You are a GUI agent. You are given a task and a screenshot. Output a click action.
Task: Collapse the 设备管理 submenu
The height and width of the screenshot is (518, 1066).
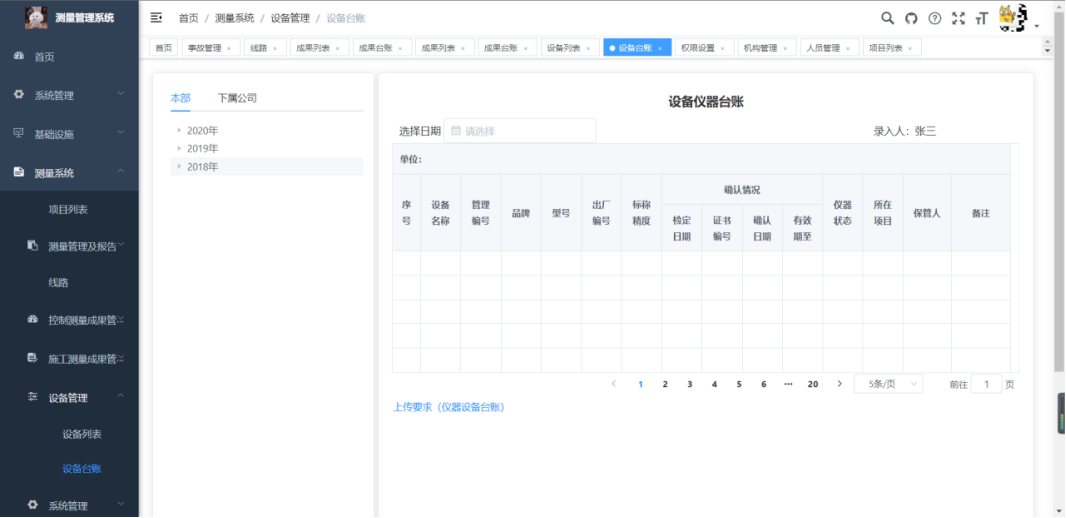pyautogui.click(x=120, y=396)
